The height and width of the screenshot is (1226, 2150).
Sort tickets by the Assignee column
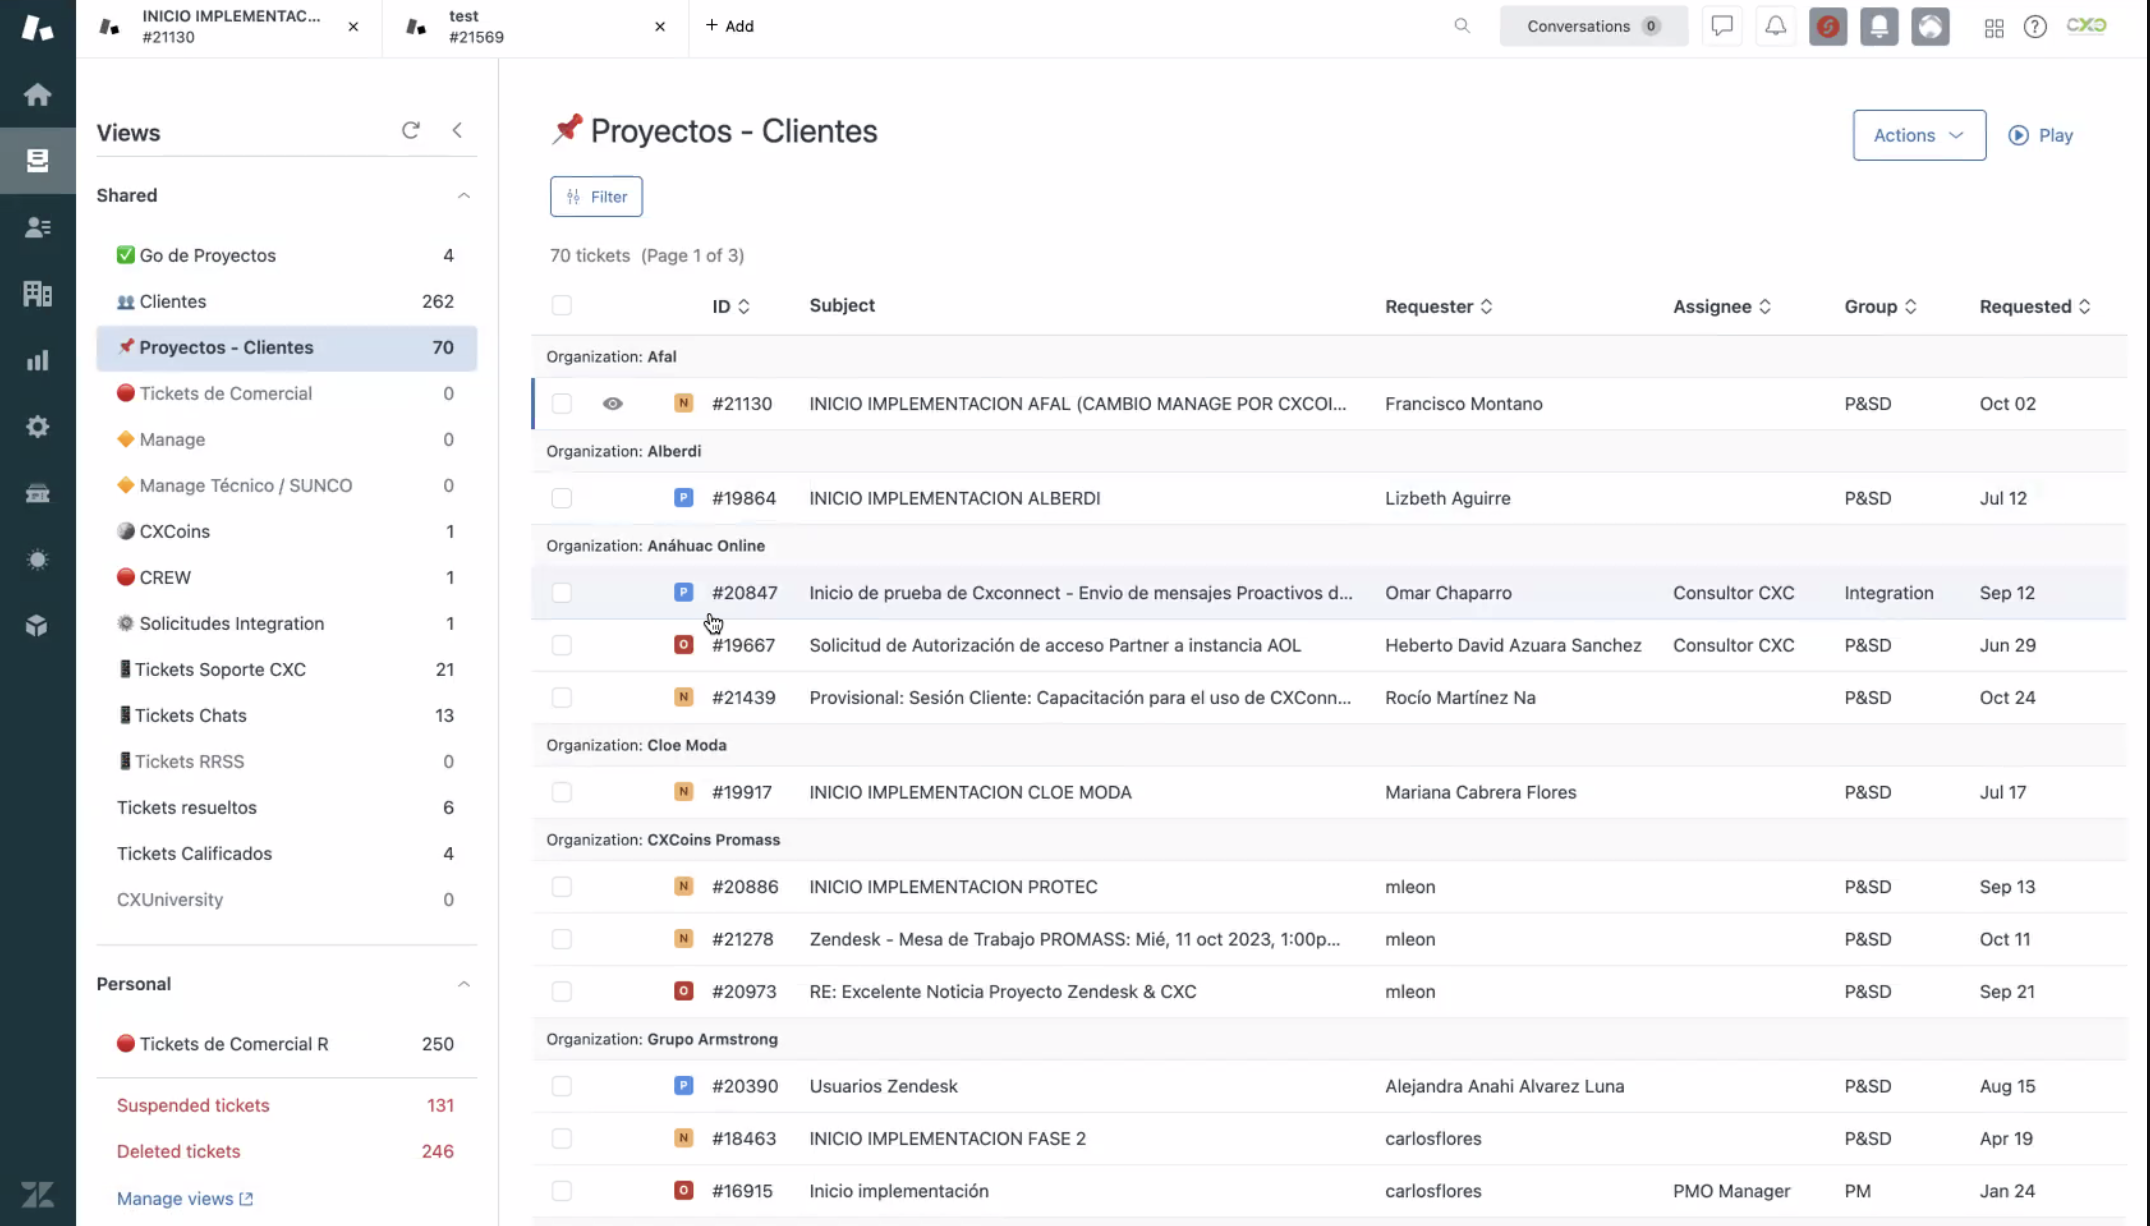[1722, 306]
